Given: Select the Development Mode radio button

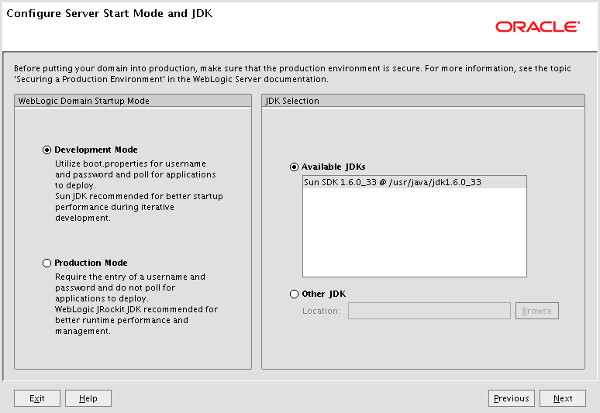Looking at the screenshot, I should point(47,150).
